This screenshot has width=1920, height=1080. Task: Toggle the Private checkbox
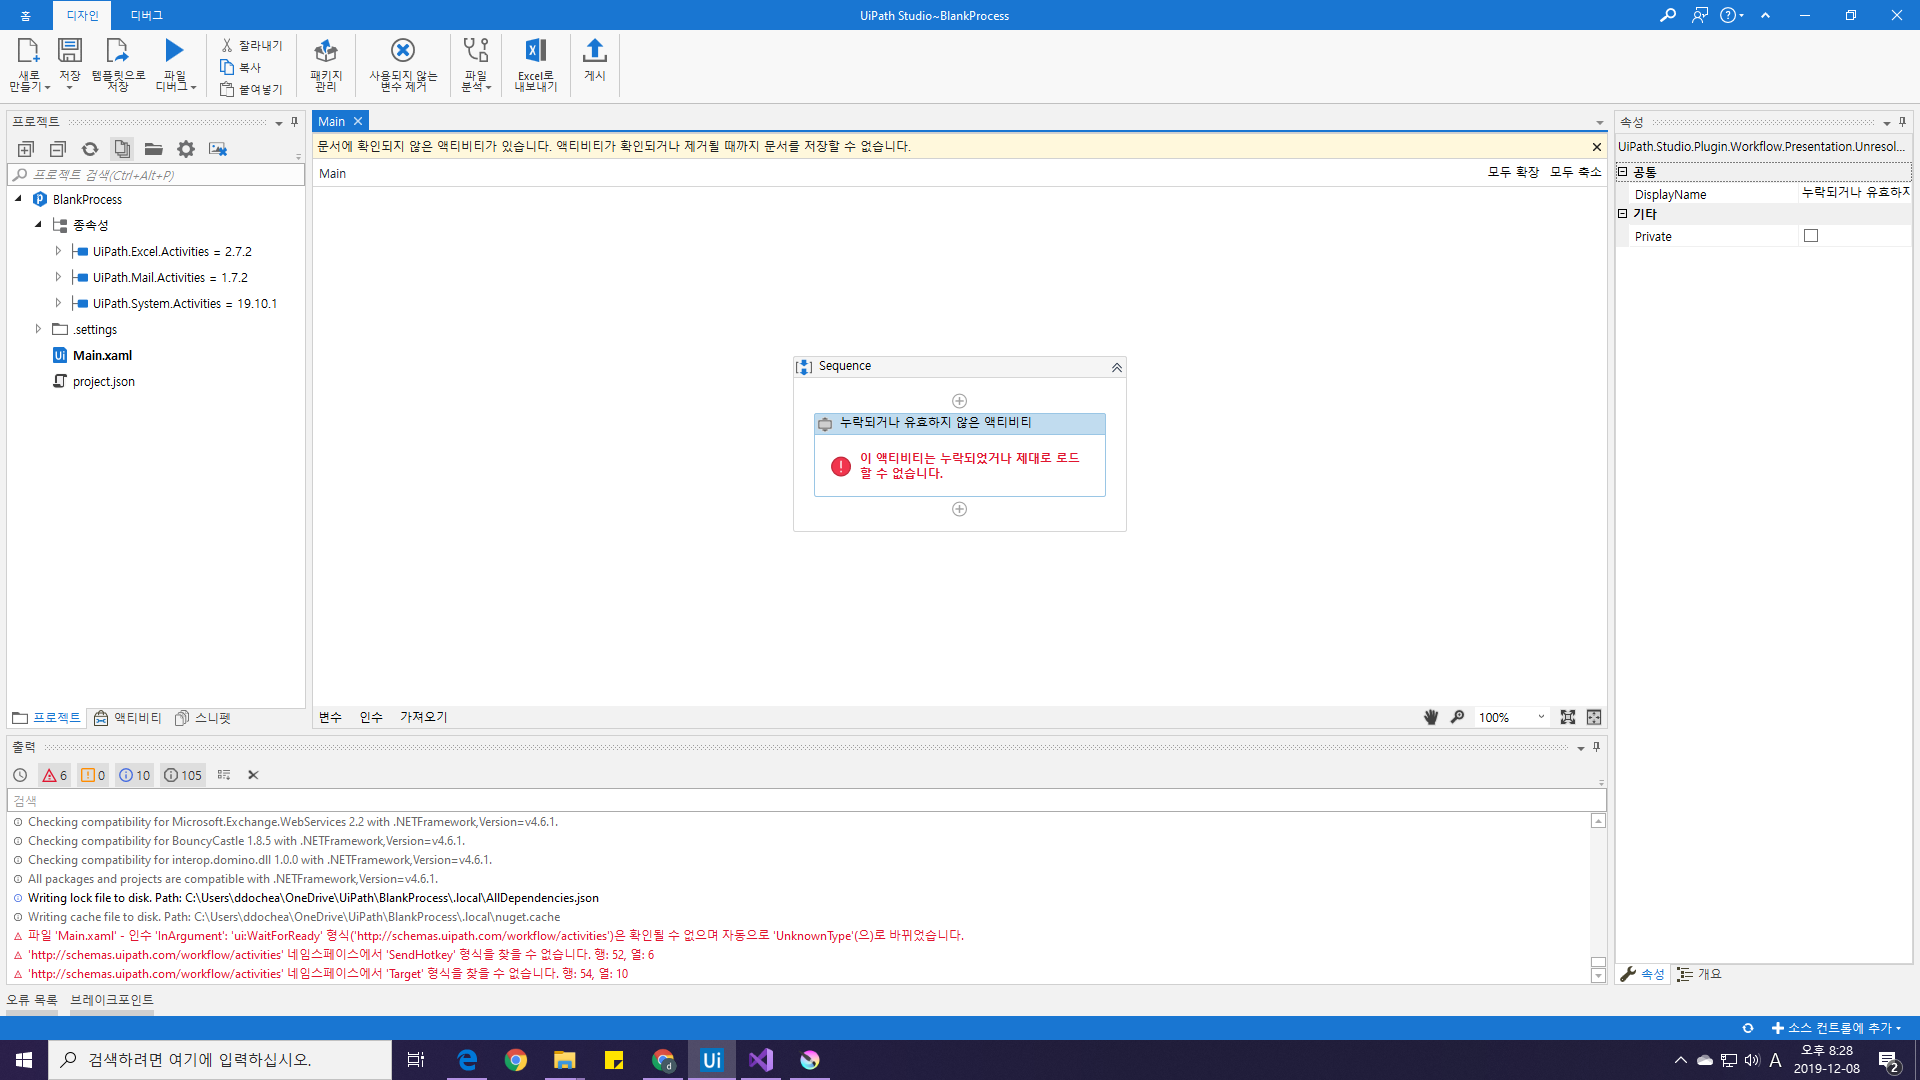(x=1810, y=236)
